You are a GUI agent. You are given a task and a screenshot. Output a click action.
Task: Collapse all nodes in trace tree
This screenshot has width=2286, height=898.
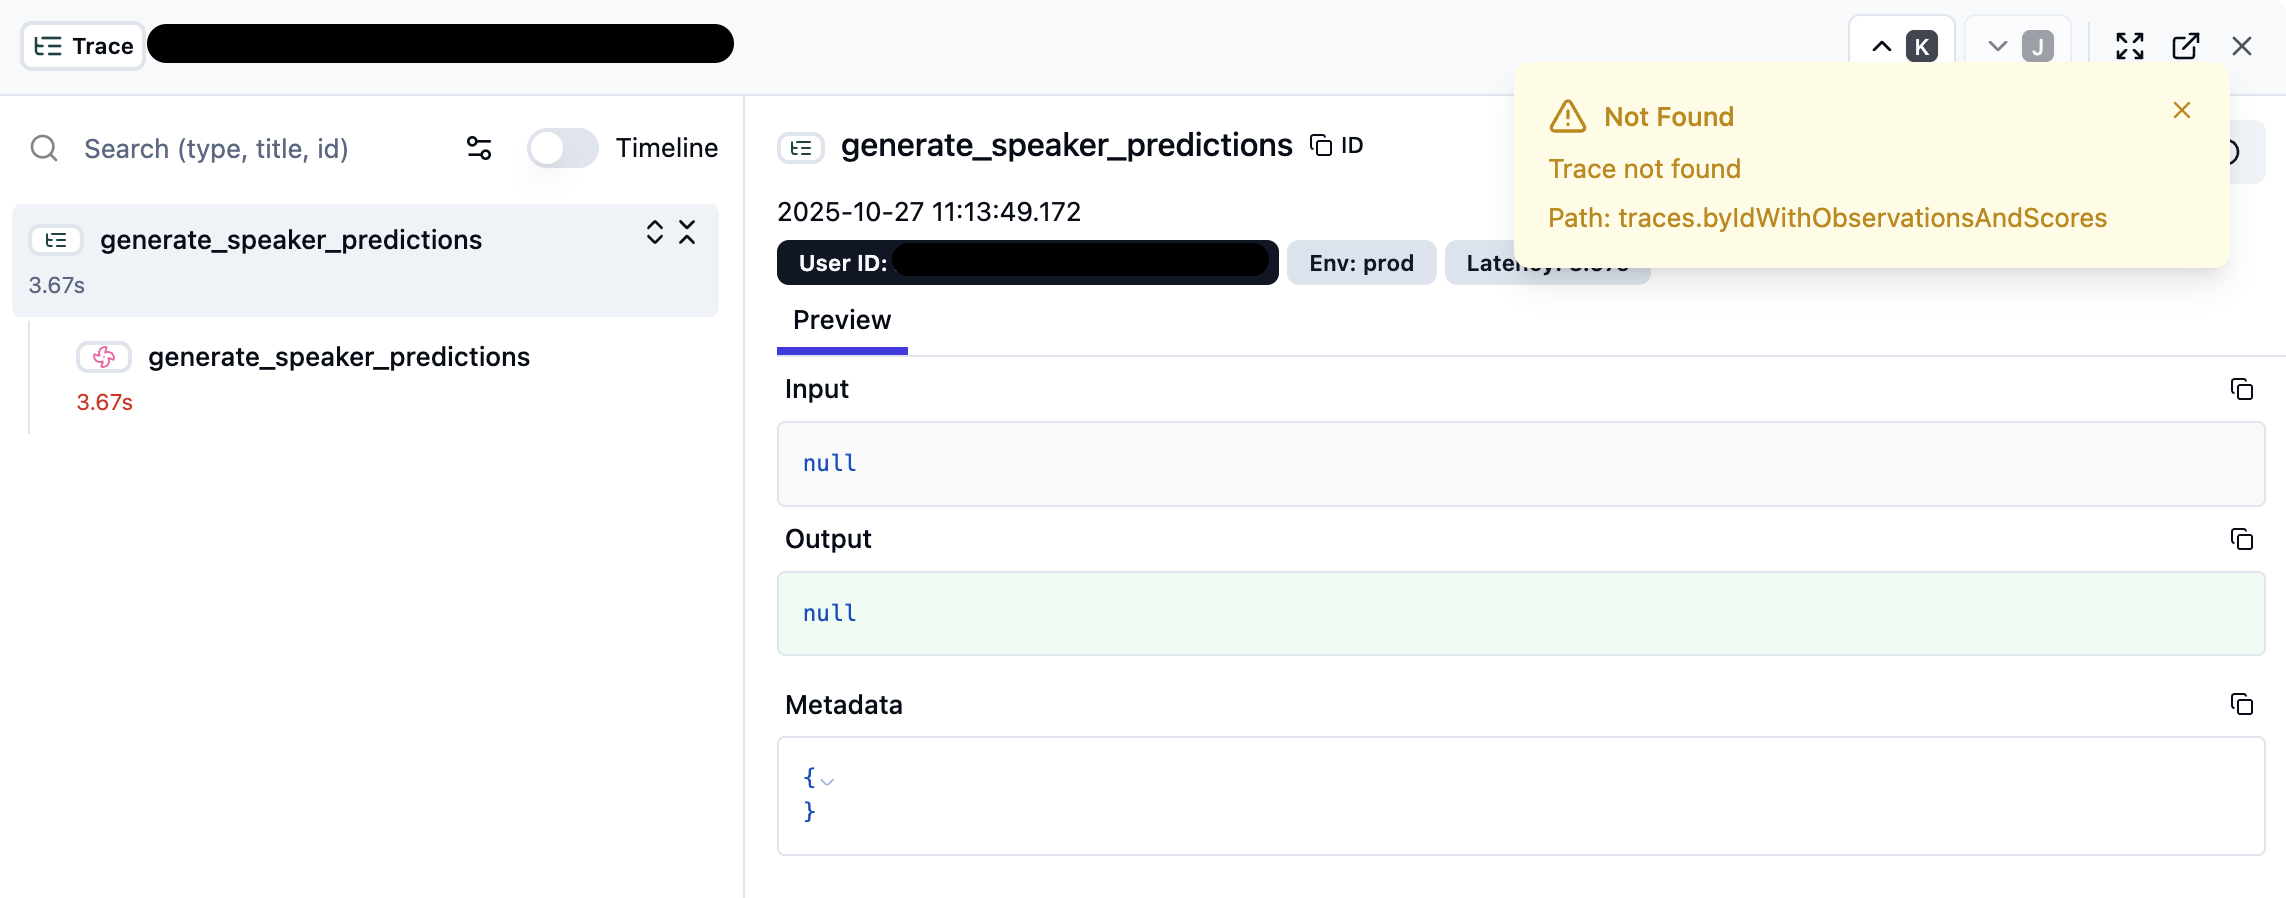pyautogui.click(x=687, y=232)
